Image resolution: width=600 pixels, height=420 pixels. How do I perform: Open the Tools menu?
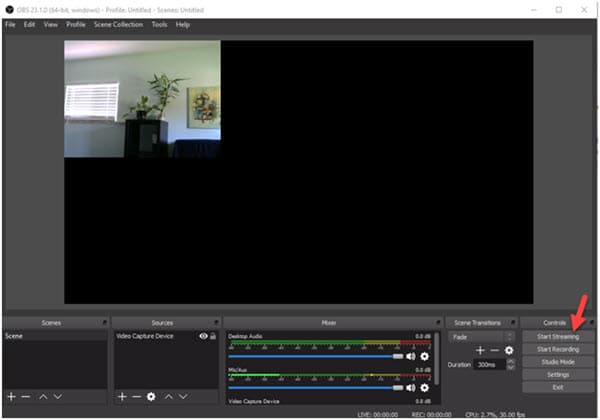160,25
